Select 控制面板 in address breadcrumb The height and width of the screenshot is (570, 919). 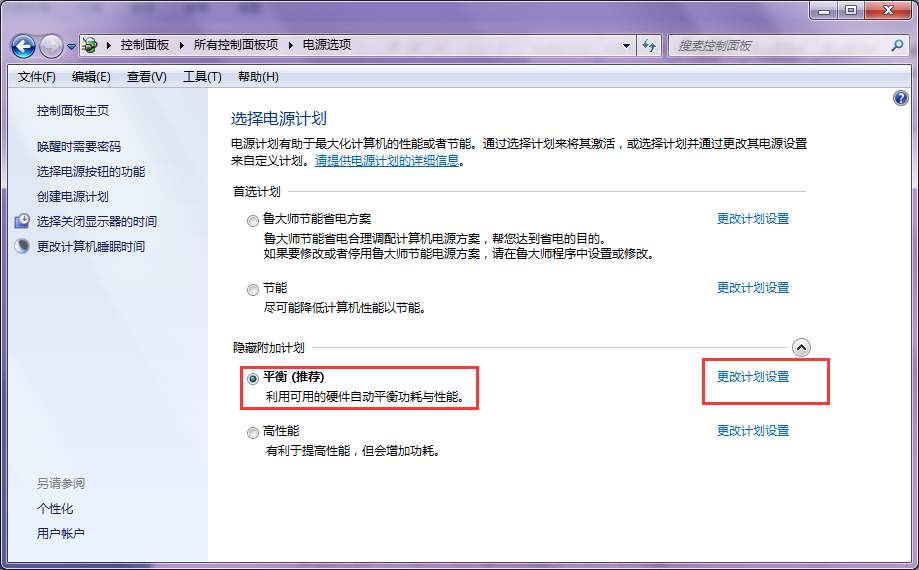tap(145, 45)
